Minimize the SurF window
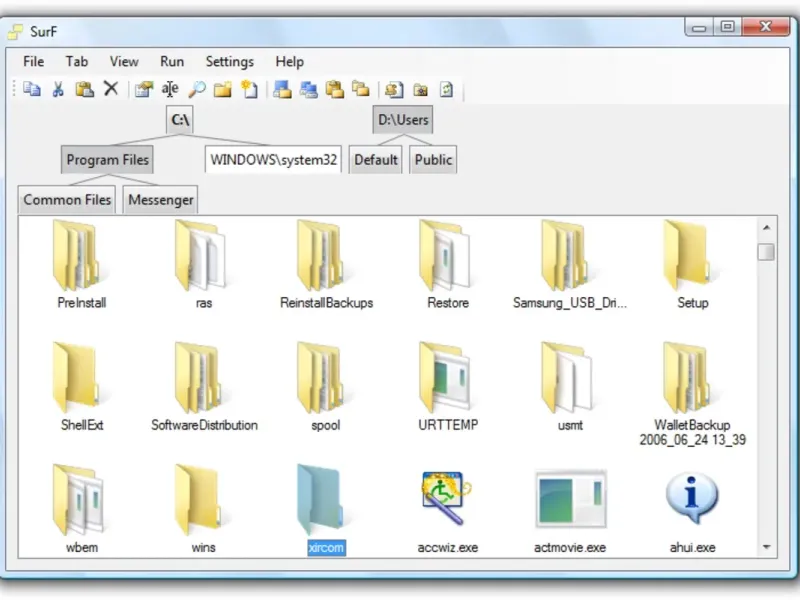 699,28
